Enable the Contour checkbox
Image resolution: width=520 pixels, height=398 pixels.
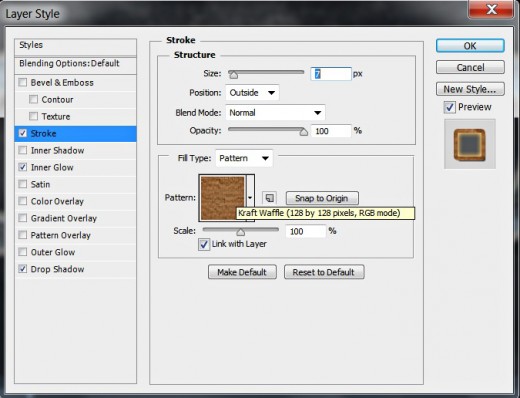[x=33, y=99]
